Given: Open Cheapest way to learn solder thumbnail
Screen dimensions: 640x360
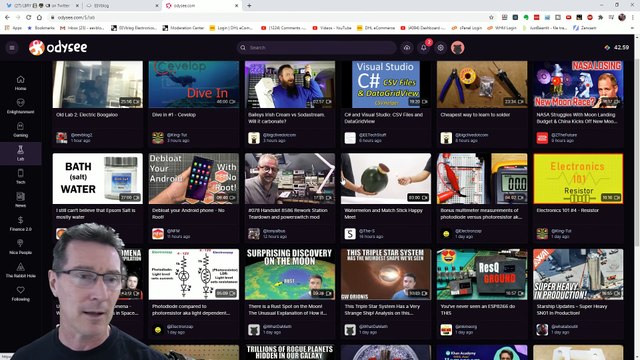Looking at the screenshot, I should (482, 84).
